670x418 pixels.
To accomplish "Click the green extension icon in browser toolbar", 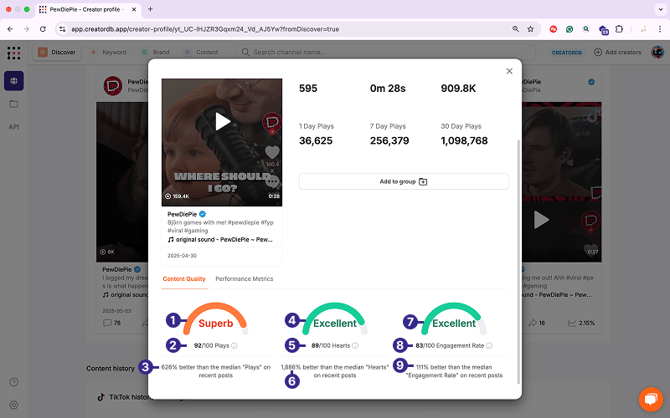I will 569,29.
